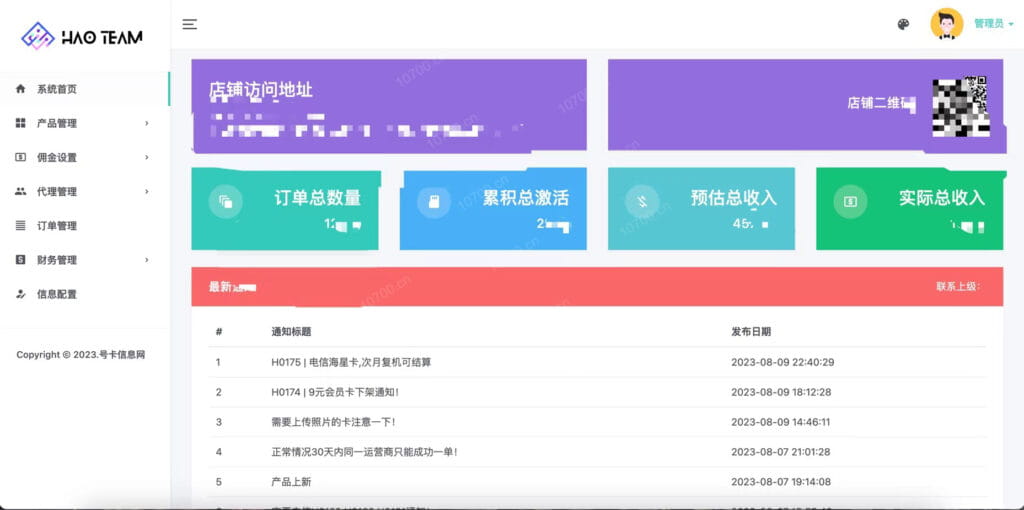
Task: Click date 2023-08-07 21:01:28
Action: pos(780,452)
